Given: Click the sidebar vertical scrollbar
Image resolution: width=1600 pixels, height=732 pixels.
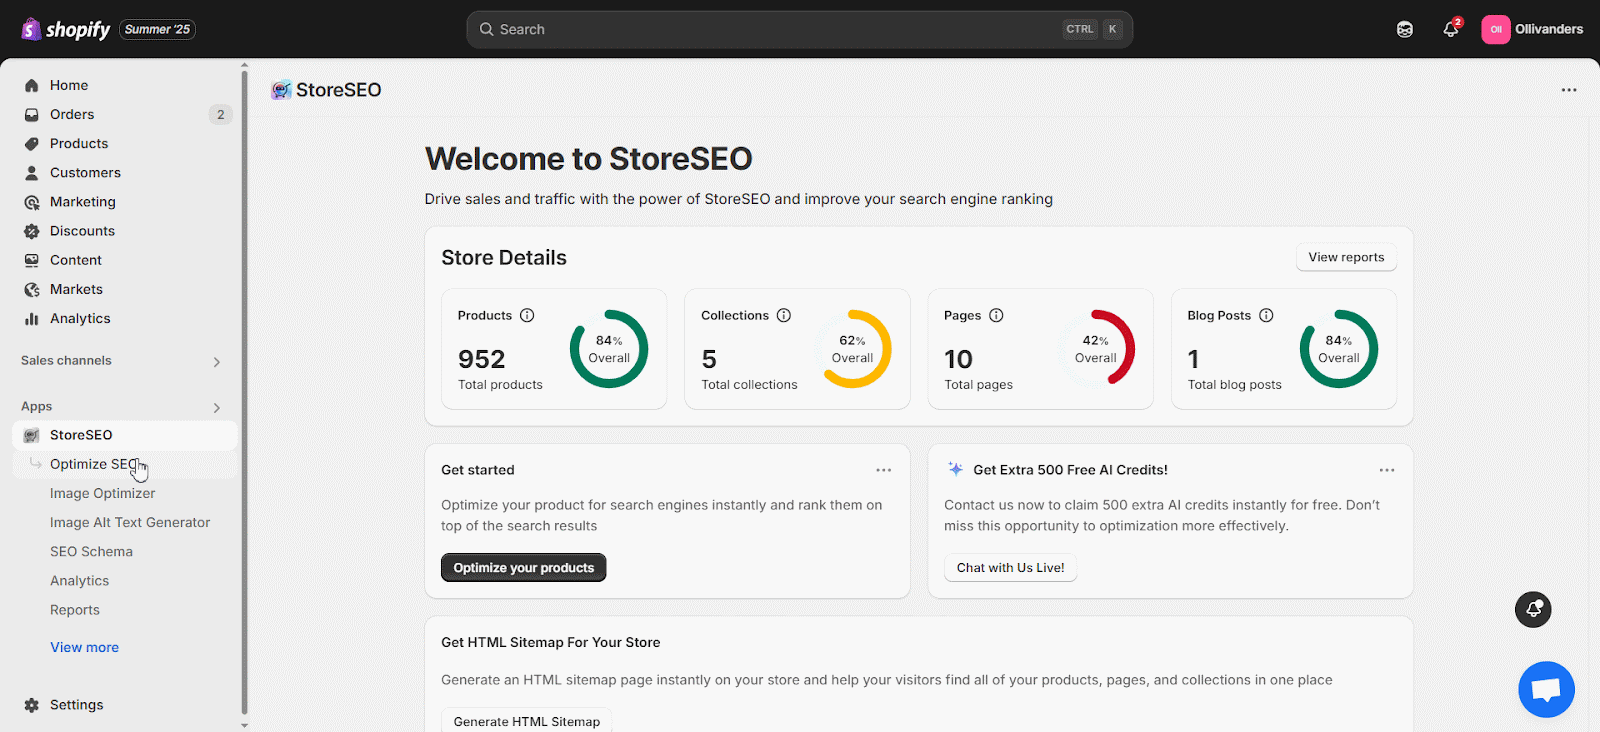Looking at the screenshot, I should click(244, 390).
